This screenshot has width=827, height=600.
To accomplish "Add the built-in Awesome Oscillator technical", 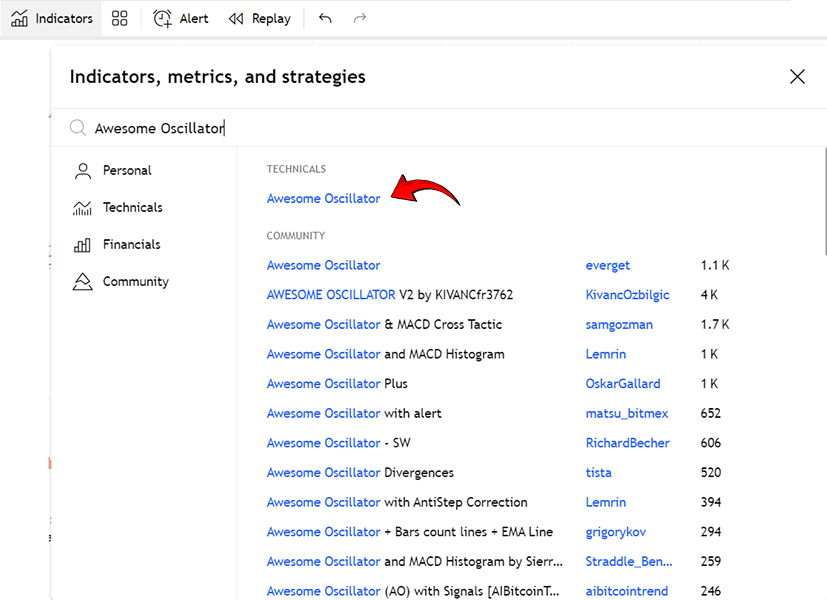I will 323,199.
